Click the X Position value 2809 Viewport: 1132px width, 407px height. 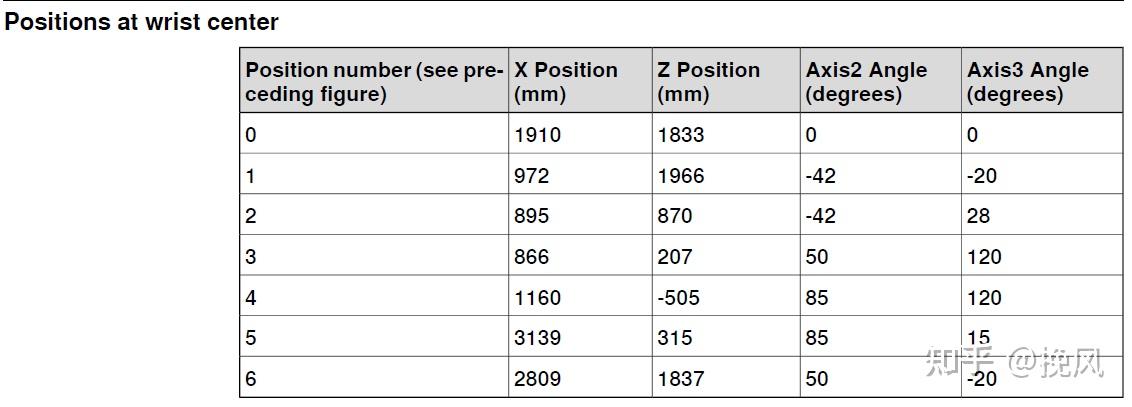click(538, 379)
